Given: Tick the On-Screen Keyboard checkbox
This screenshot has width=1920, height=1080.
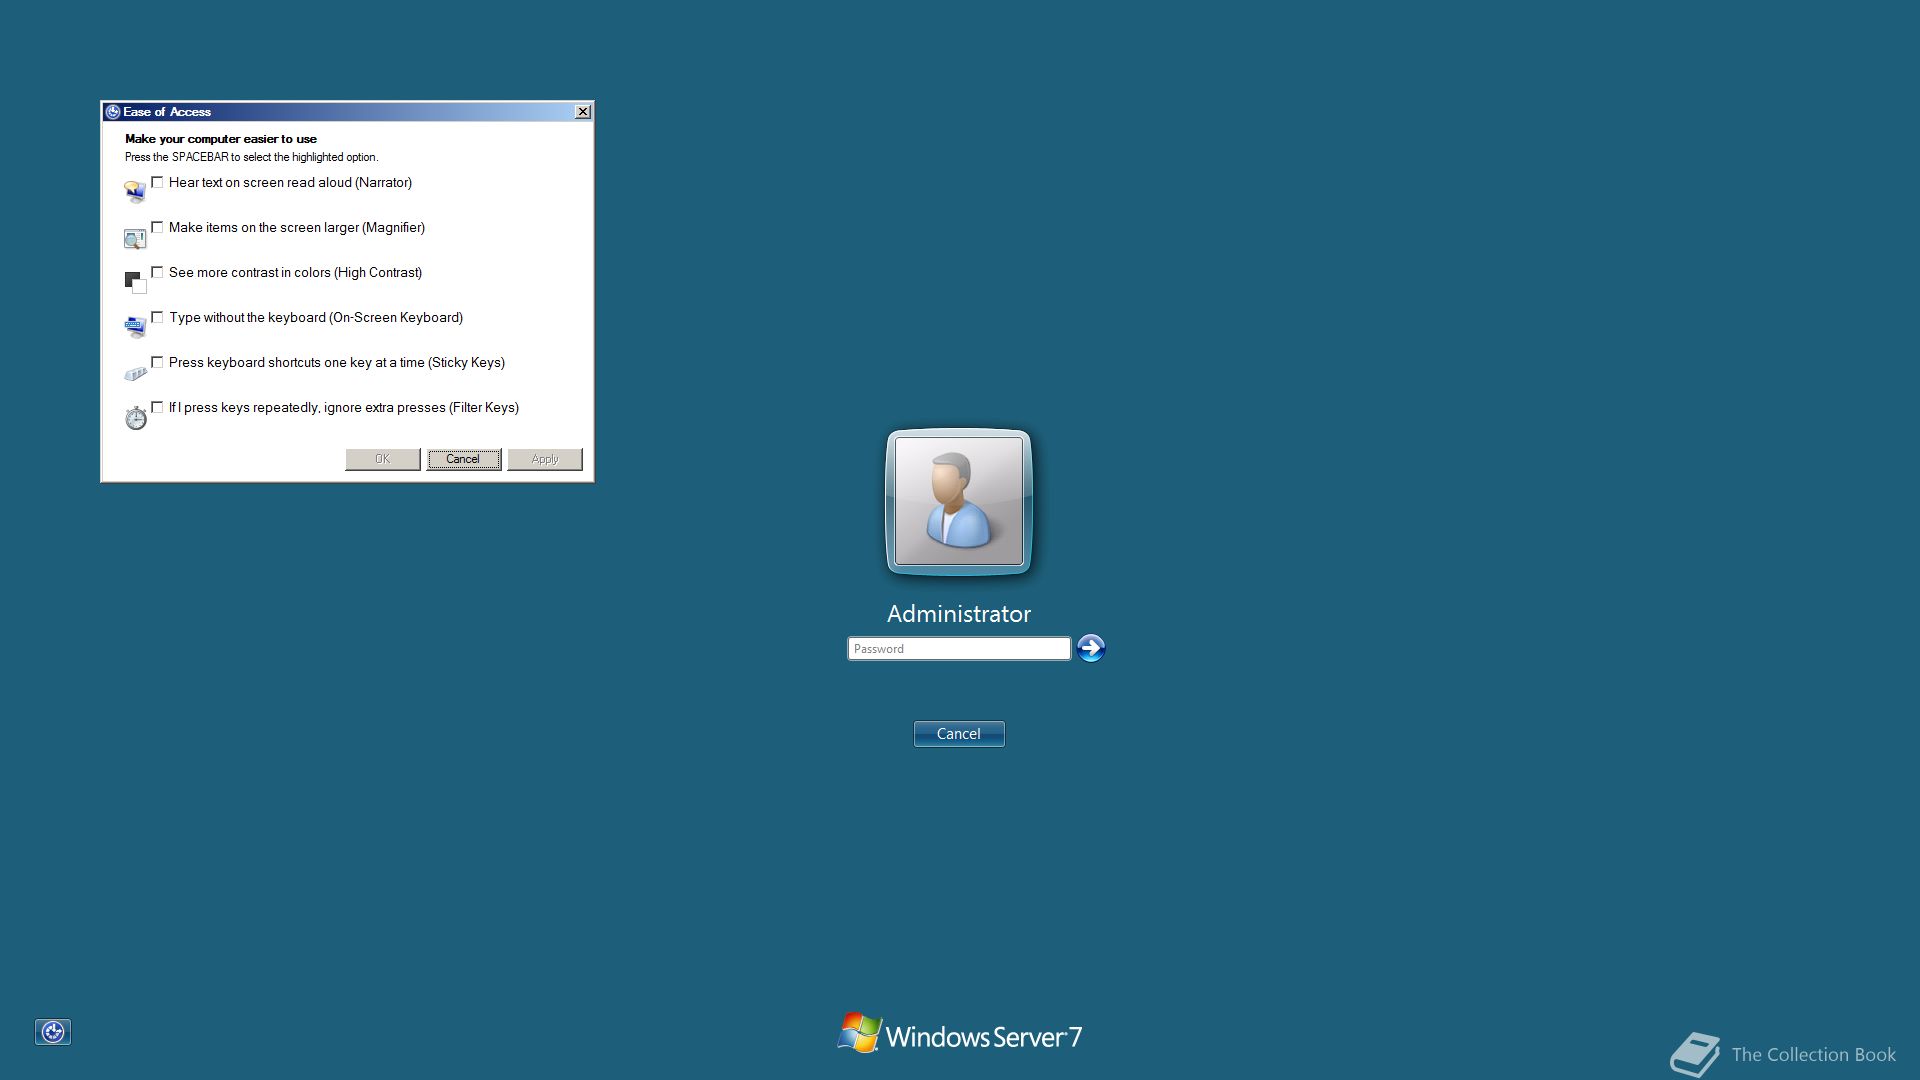Looking at the screenshot, I should (157, 317).
